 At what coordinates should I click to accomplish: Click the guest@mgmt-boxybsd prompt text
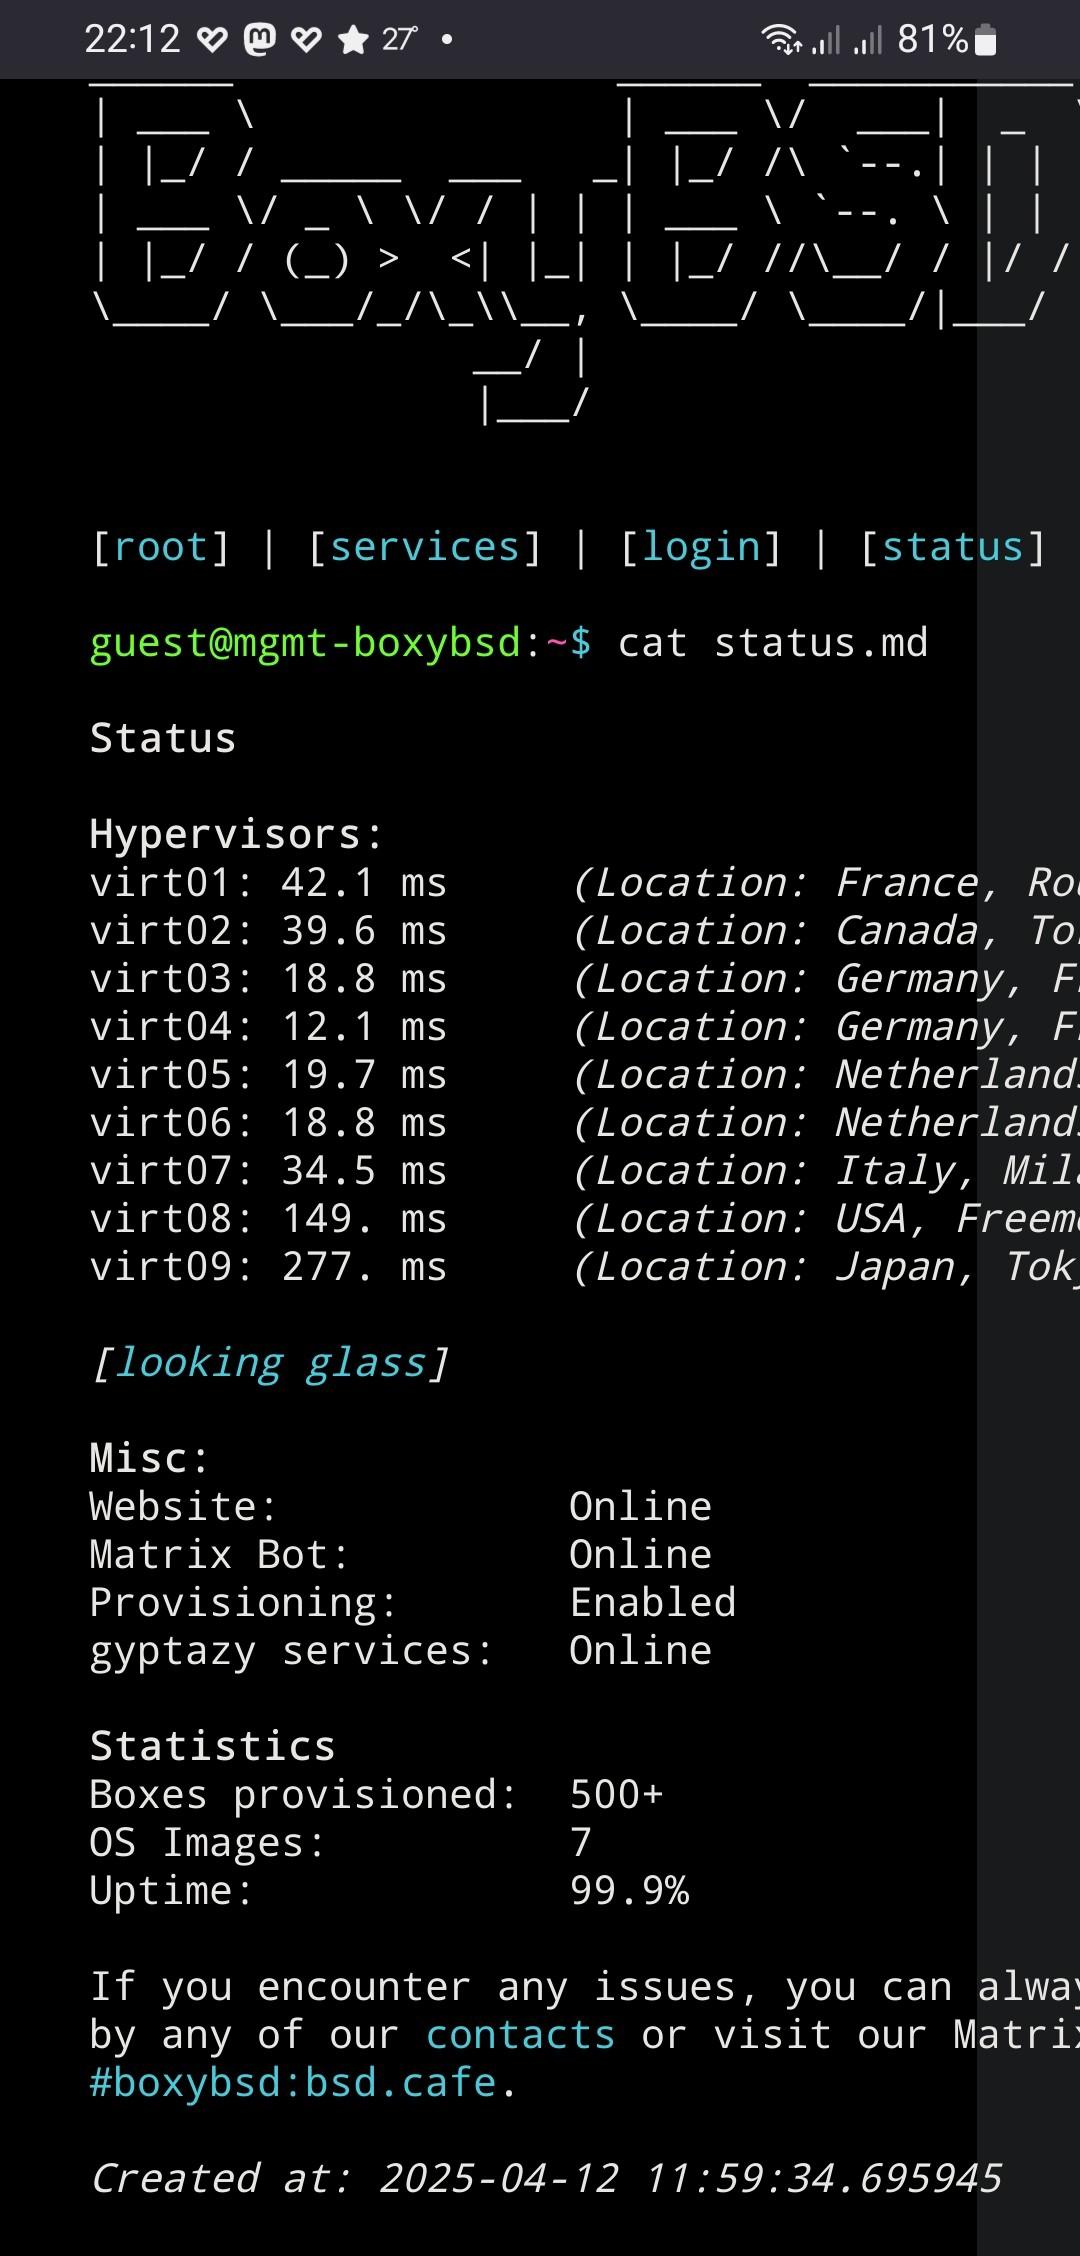(x=305, y=643)
